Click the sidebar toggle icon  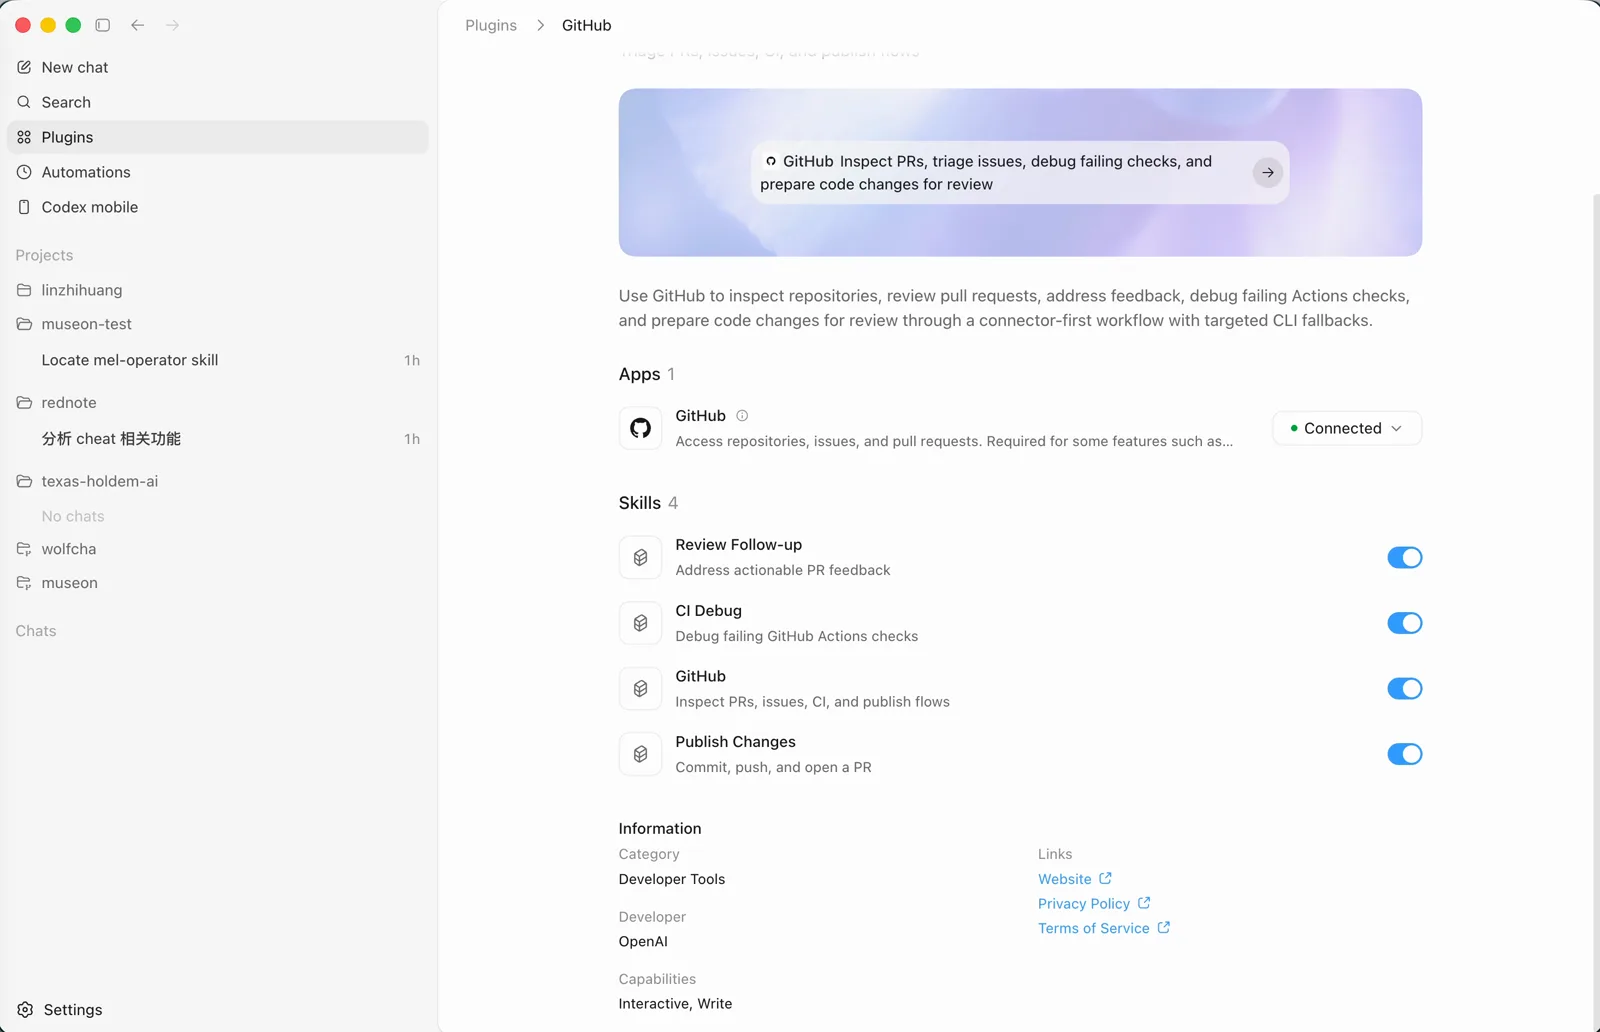pos(102,25)
